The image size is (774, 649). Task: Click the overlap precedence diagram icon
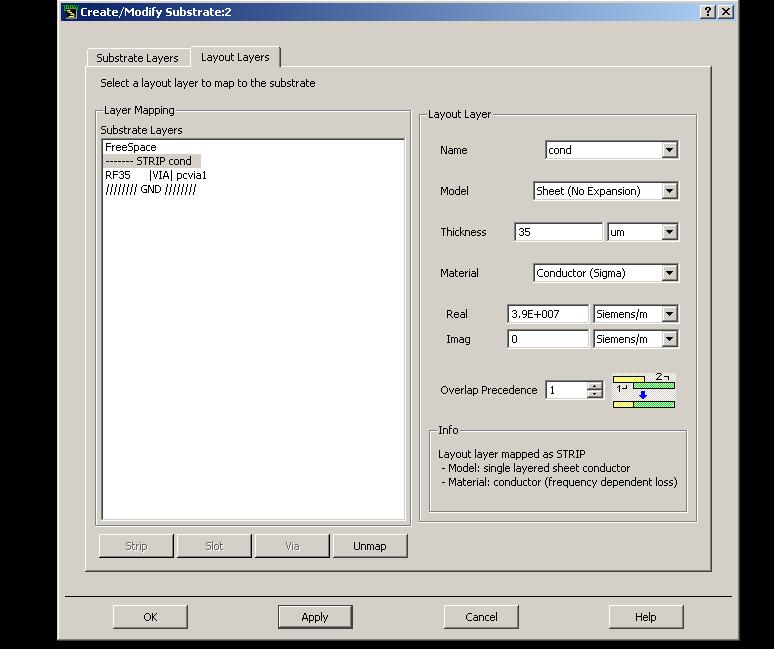643,391
